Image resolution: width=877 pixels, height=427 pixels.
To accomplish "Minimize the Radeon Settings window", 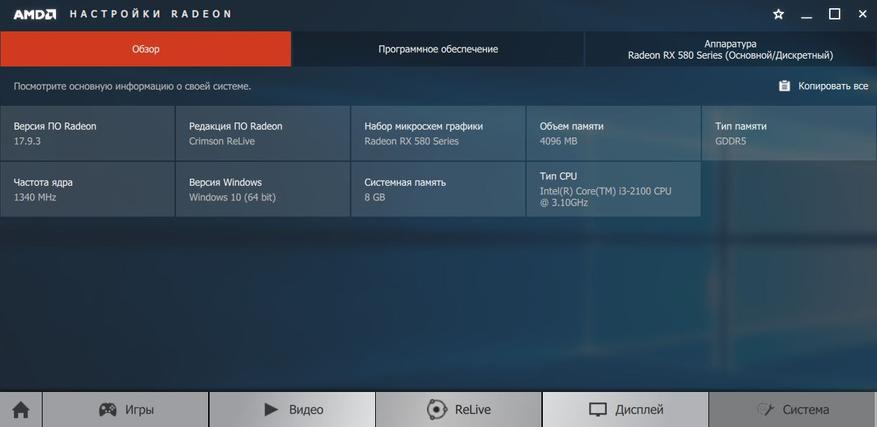I will pos(807,14).
